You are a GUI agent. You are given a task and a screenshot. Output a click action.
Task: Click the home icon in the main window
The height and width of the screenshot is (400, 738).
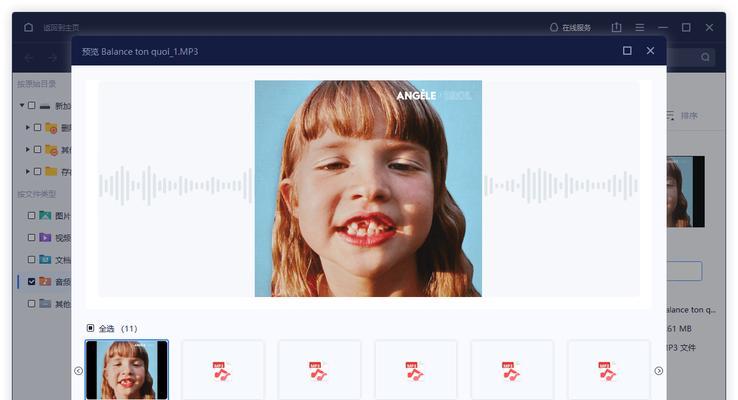(28, 27)
